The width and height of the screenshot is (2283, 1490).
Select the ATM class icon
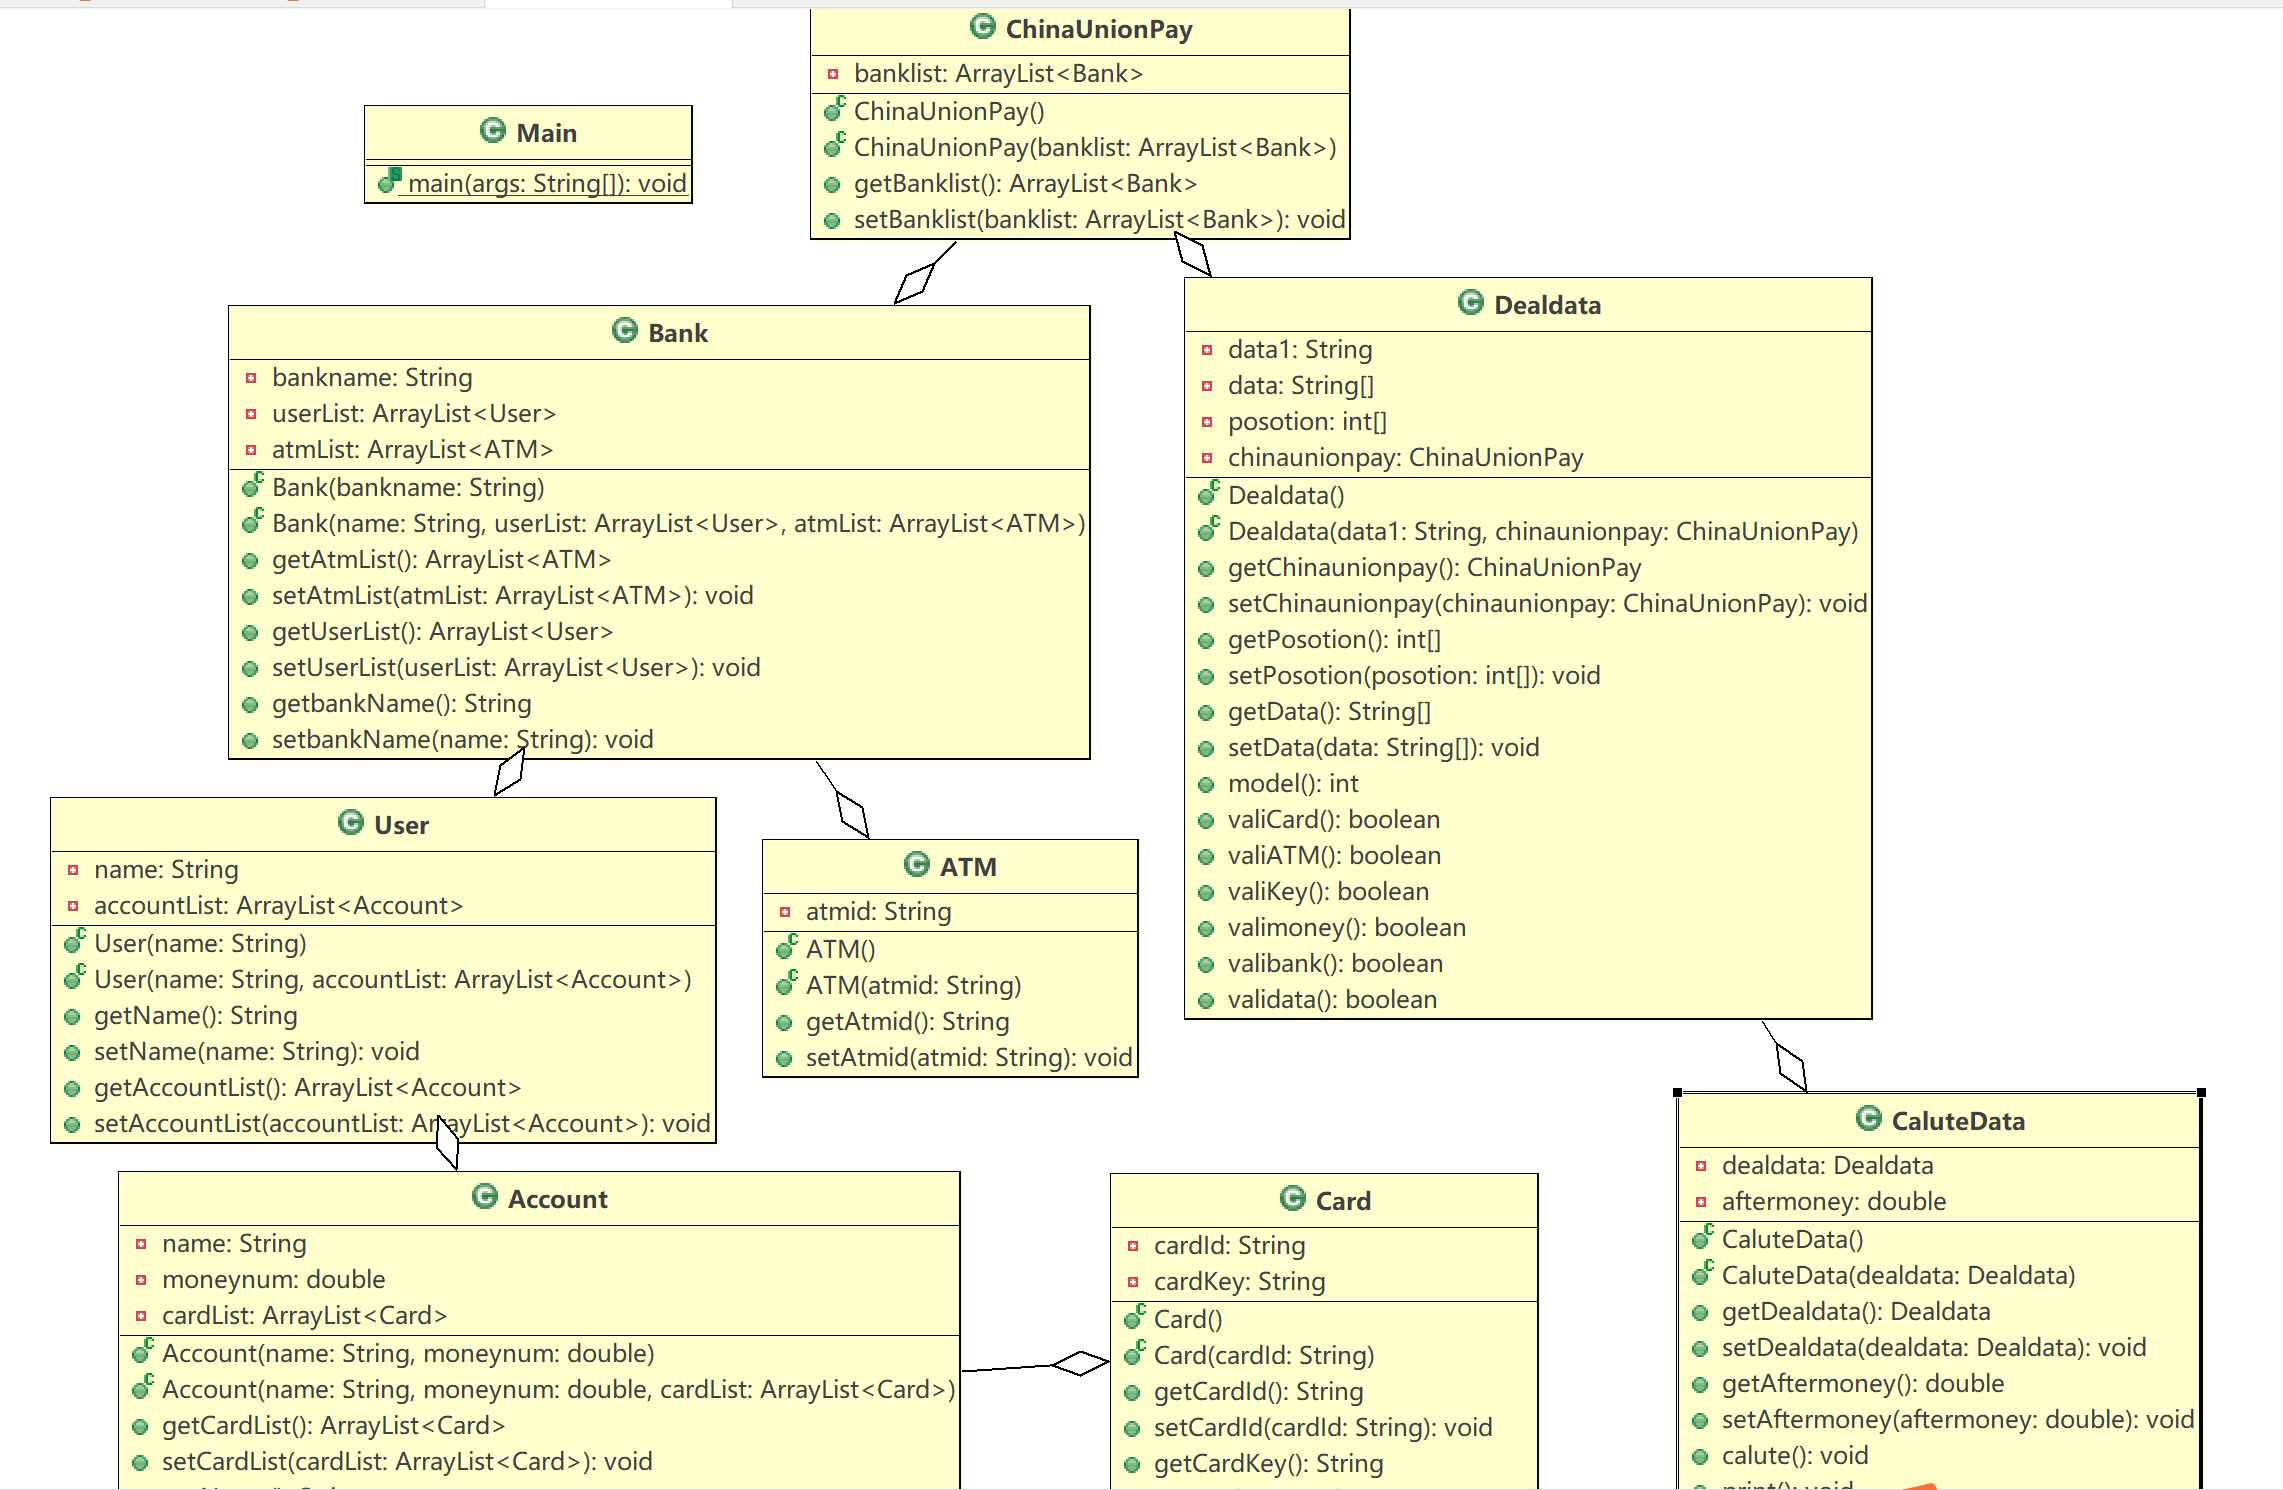[x=916, y=864]
